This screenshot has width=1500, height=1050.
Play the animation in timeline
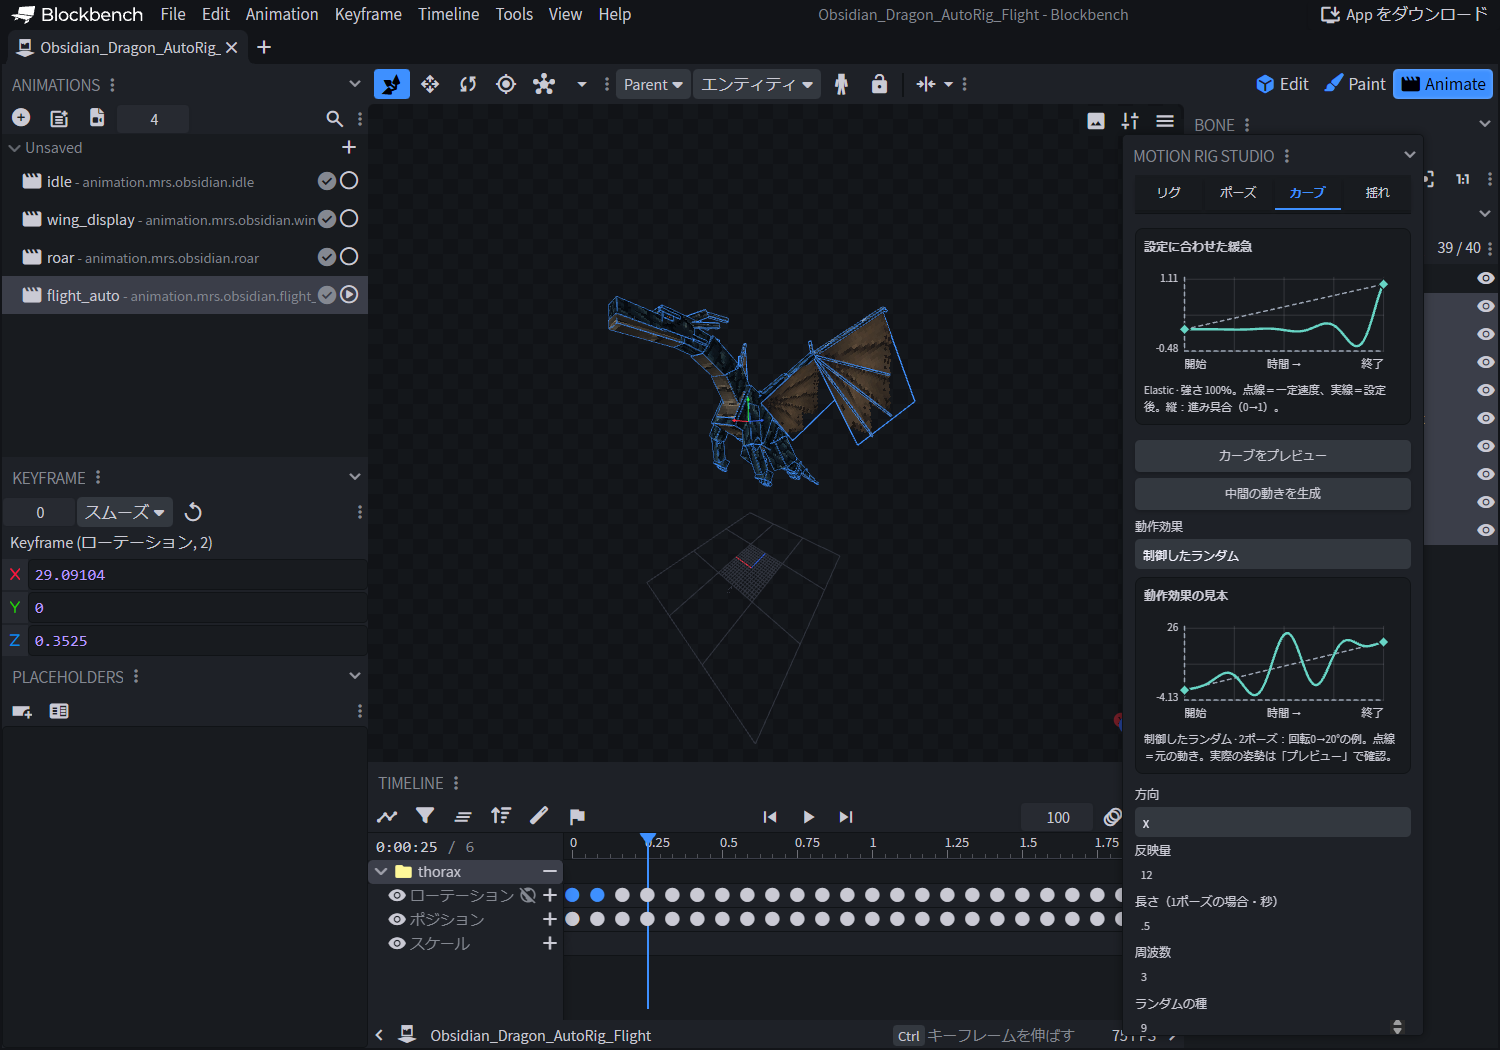tap(808, 817)
